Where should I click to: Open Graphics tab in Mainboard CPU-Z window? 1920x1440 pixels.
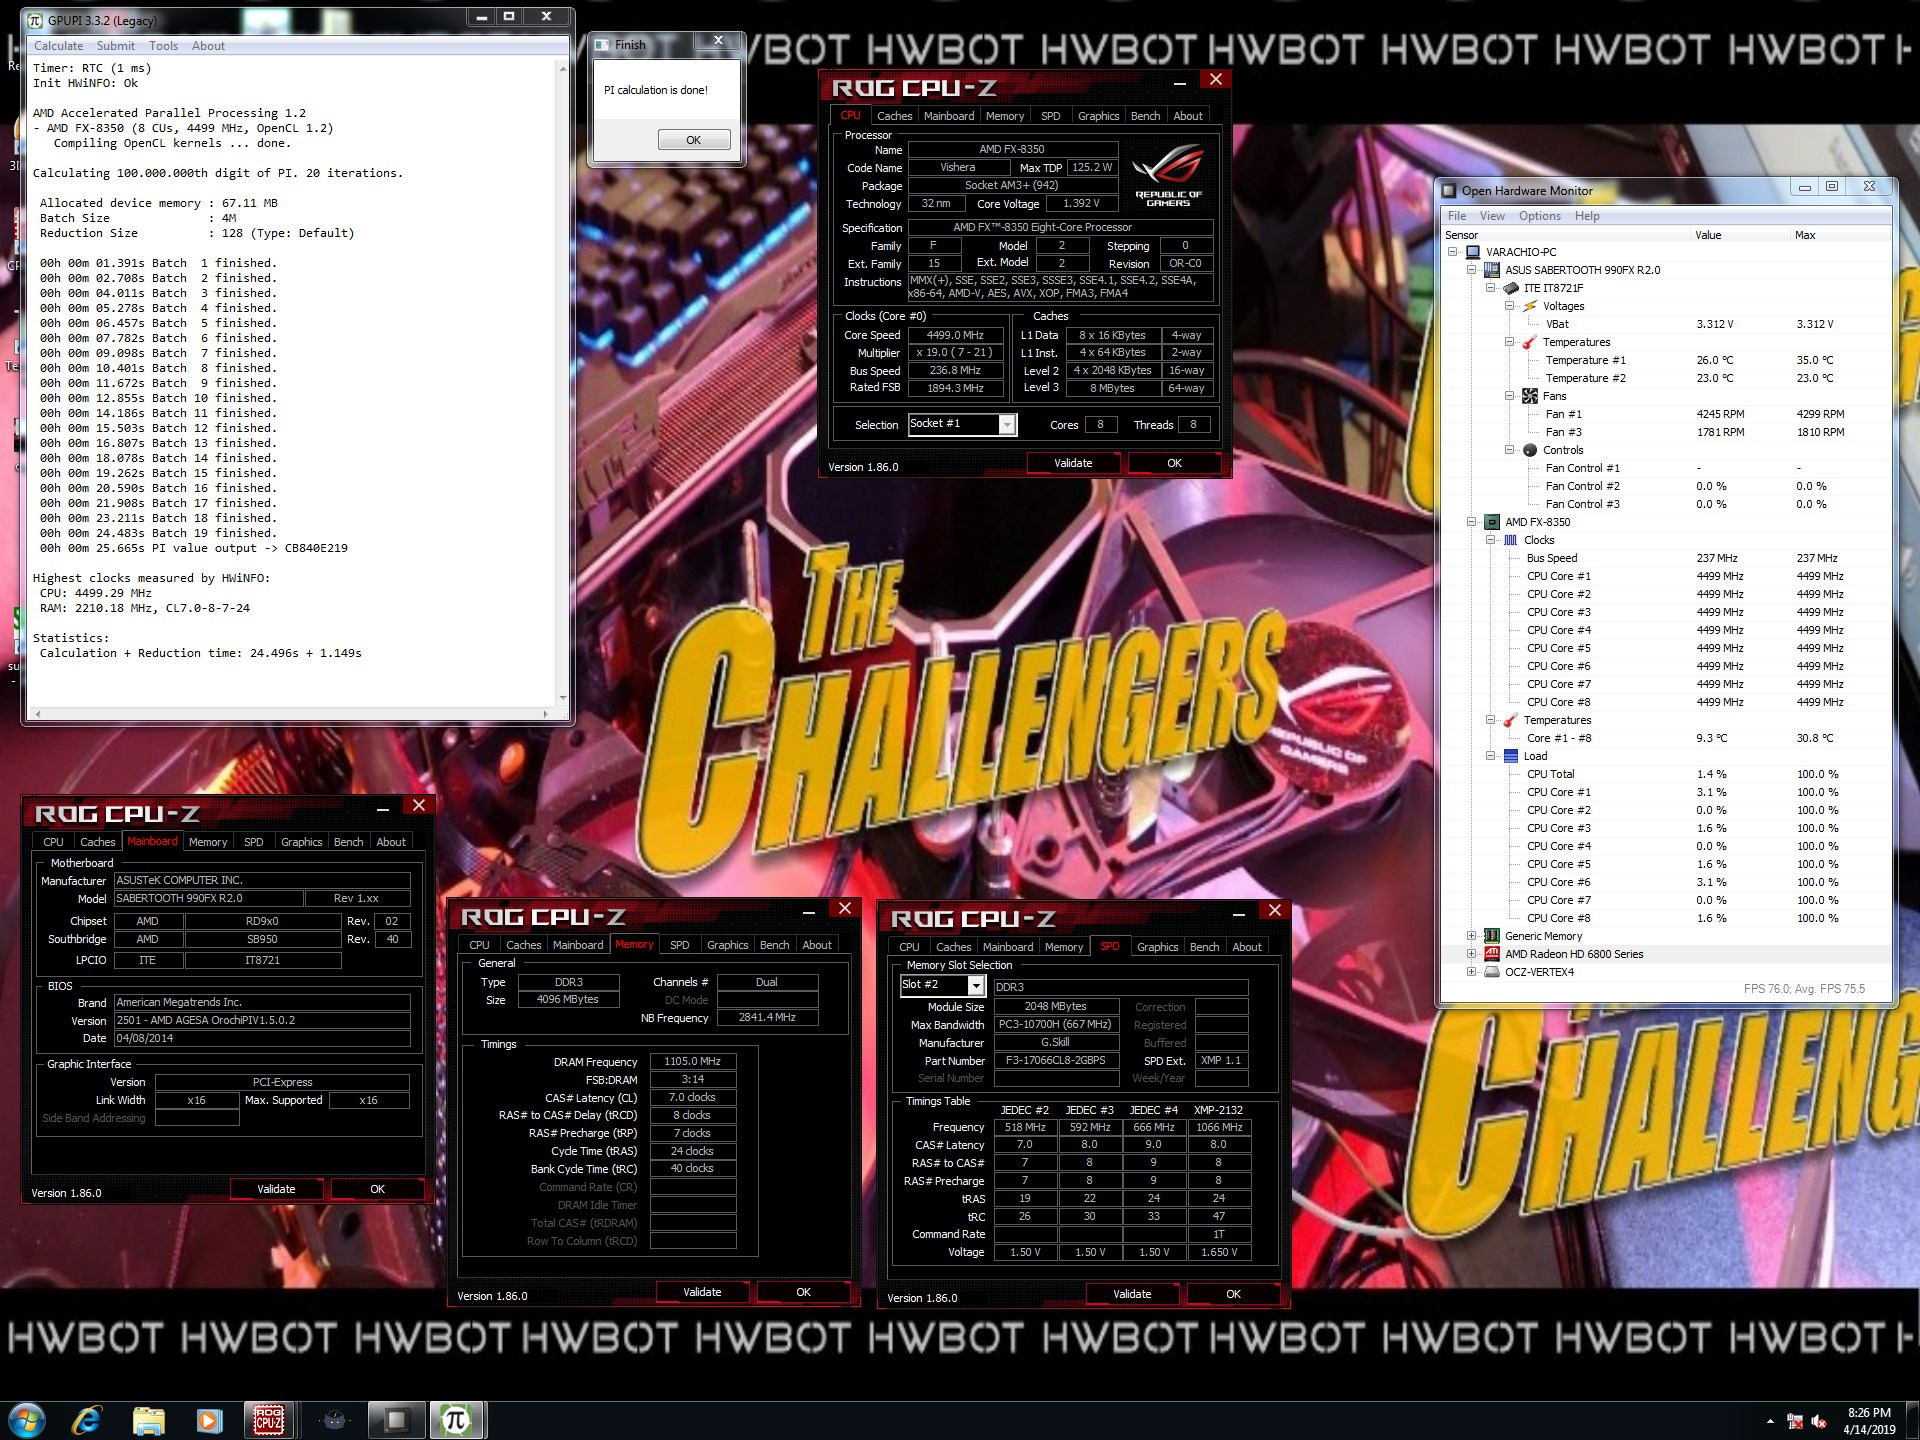(x=301, y=842)
